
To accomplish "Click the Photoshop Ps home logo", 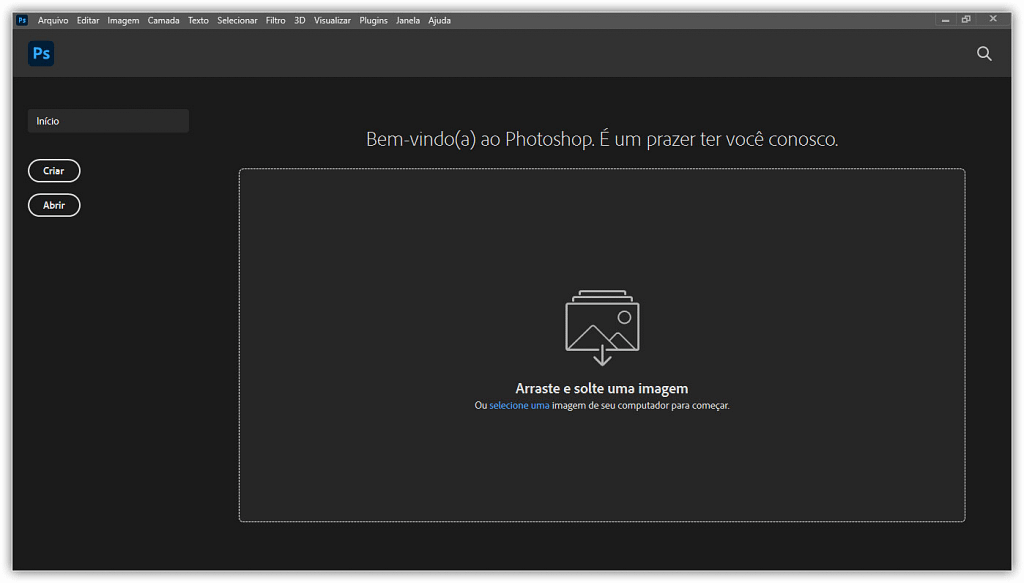I will pos(41,54).
